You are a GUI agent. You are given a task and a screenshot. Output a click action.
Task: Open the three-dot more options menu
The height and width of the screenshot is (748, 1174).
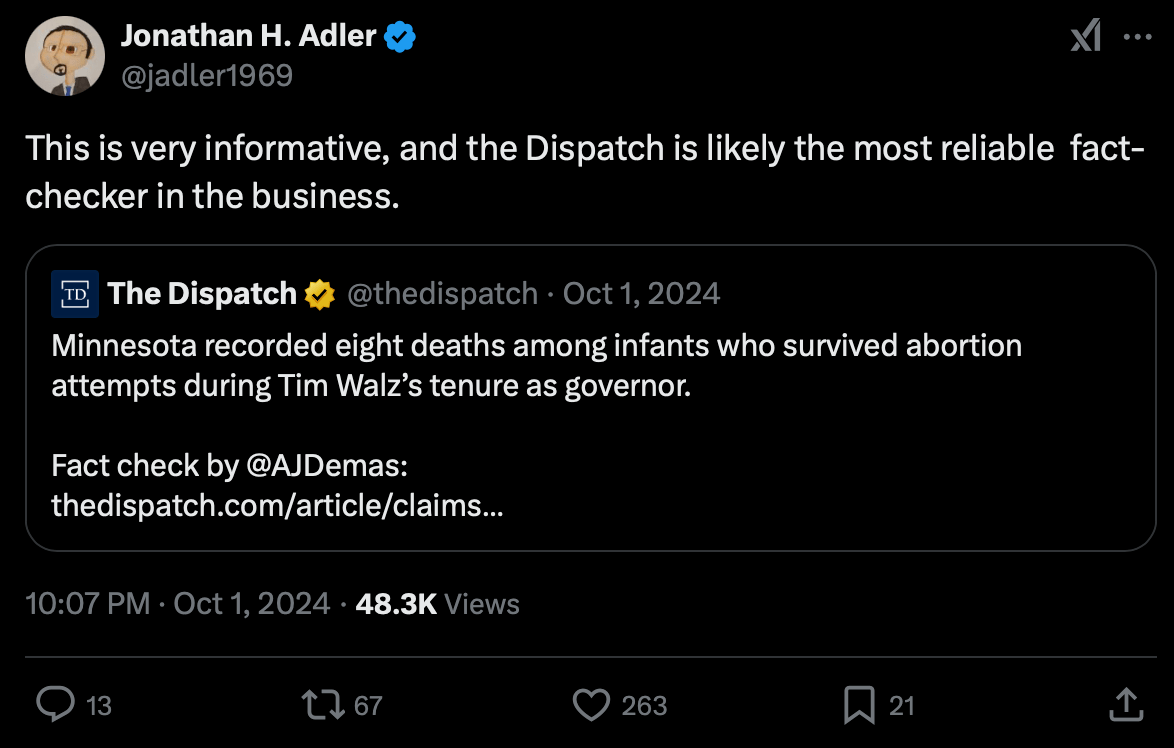1138,38
